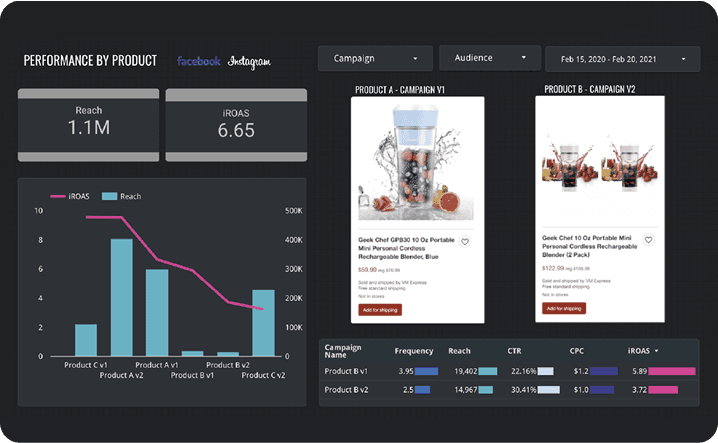Click the Product B - Campaign V2 heading
This screenshot has width=718, height=443.
pyautogui.click(x=590, y=89)
